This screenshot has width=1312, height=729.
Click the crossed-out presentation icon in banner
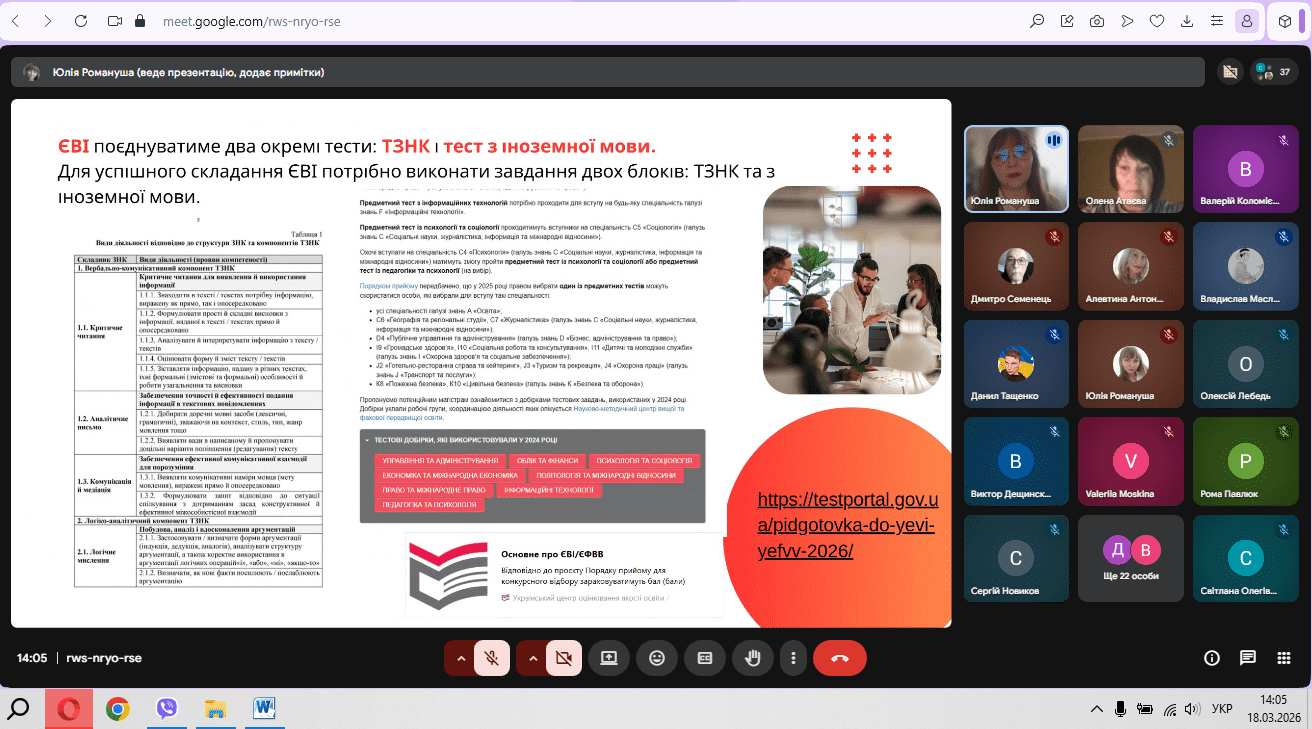click(x=1229, y=72)
